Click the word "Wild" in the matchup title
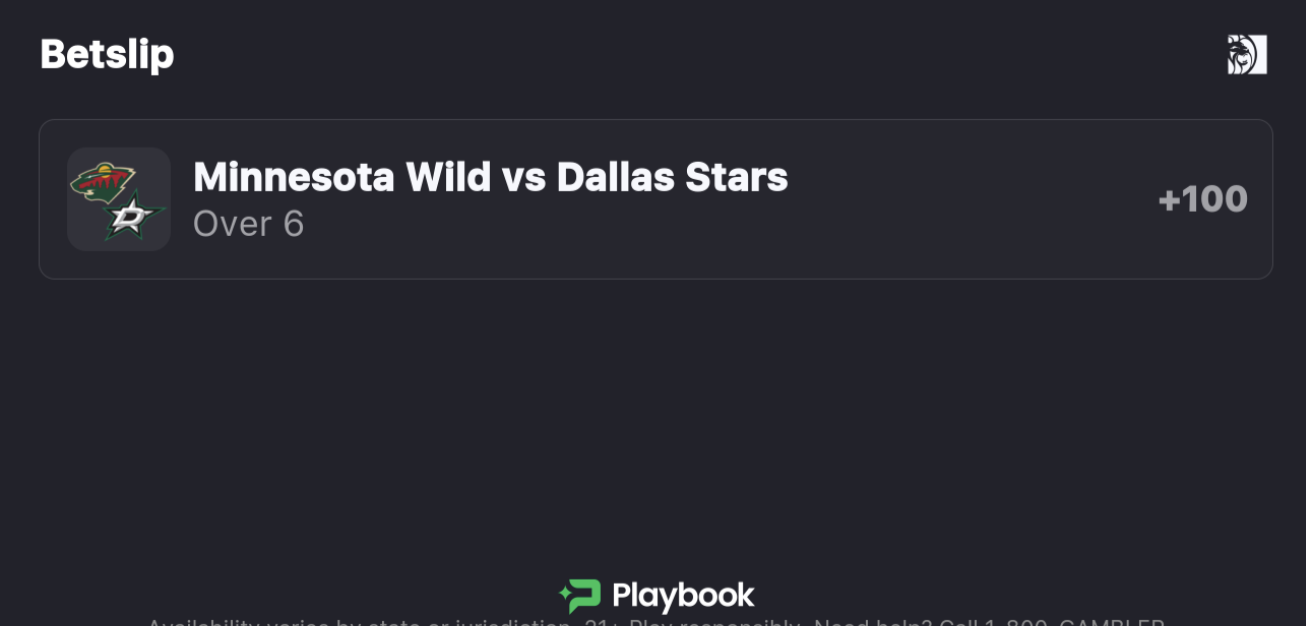This screenshot has height=626, width=1306. 448,177
